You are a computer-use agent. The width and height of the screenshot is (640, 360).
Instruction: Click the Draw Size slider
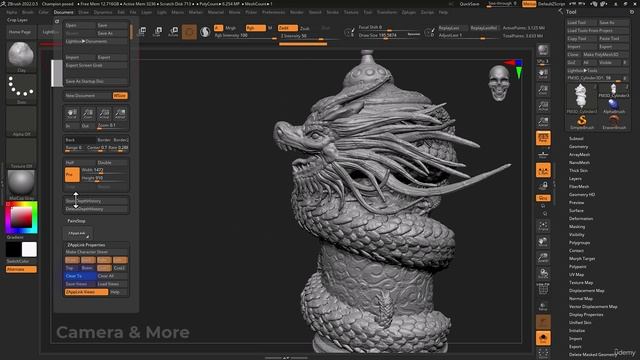click(389, 36)
